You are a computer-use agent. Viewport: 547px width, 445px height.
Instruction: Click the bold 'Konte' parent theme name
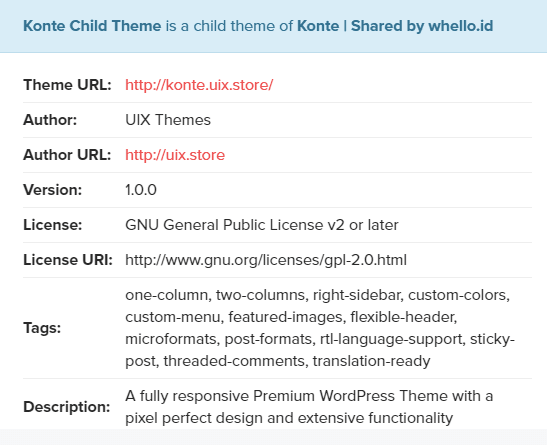tap(318, 26)
